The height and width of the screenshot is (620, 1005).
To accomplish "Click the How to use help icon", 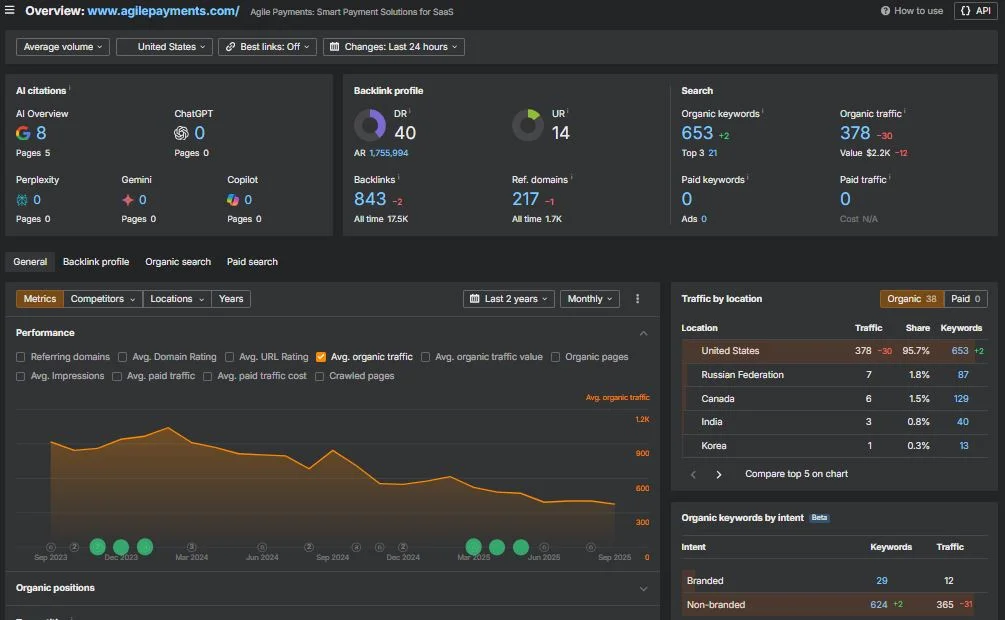I will tap(885, 11).
